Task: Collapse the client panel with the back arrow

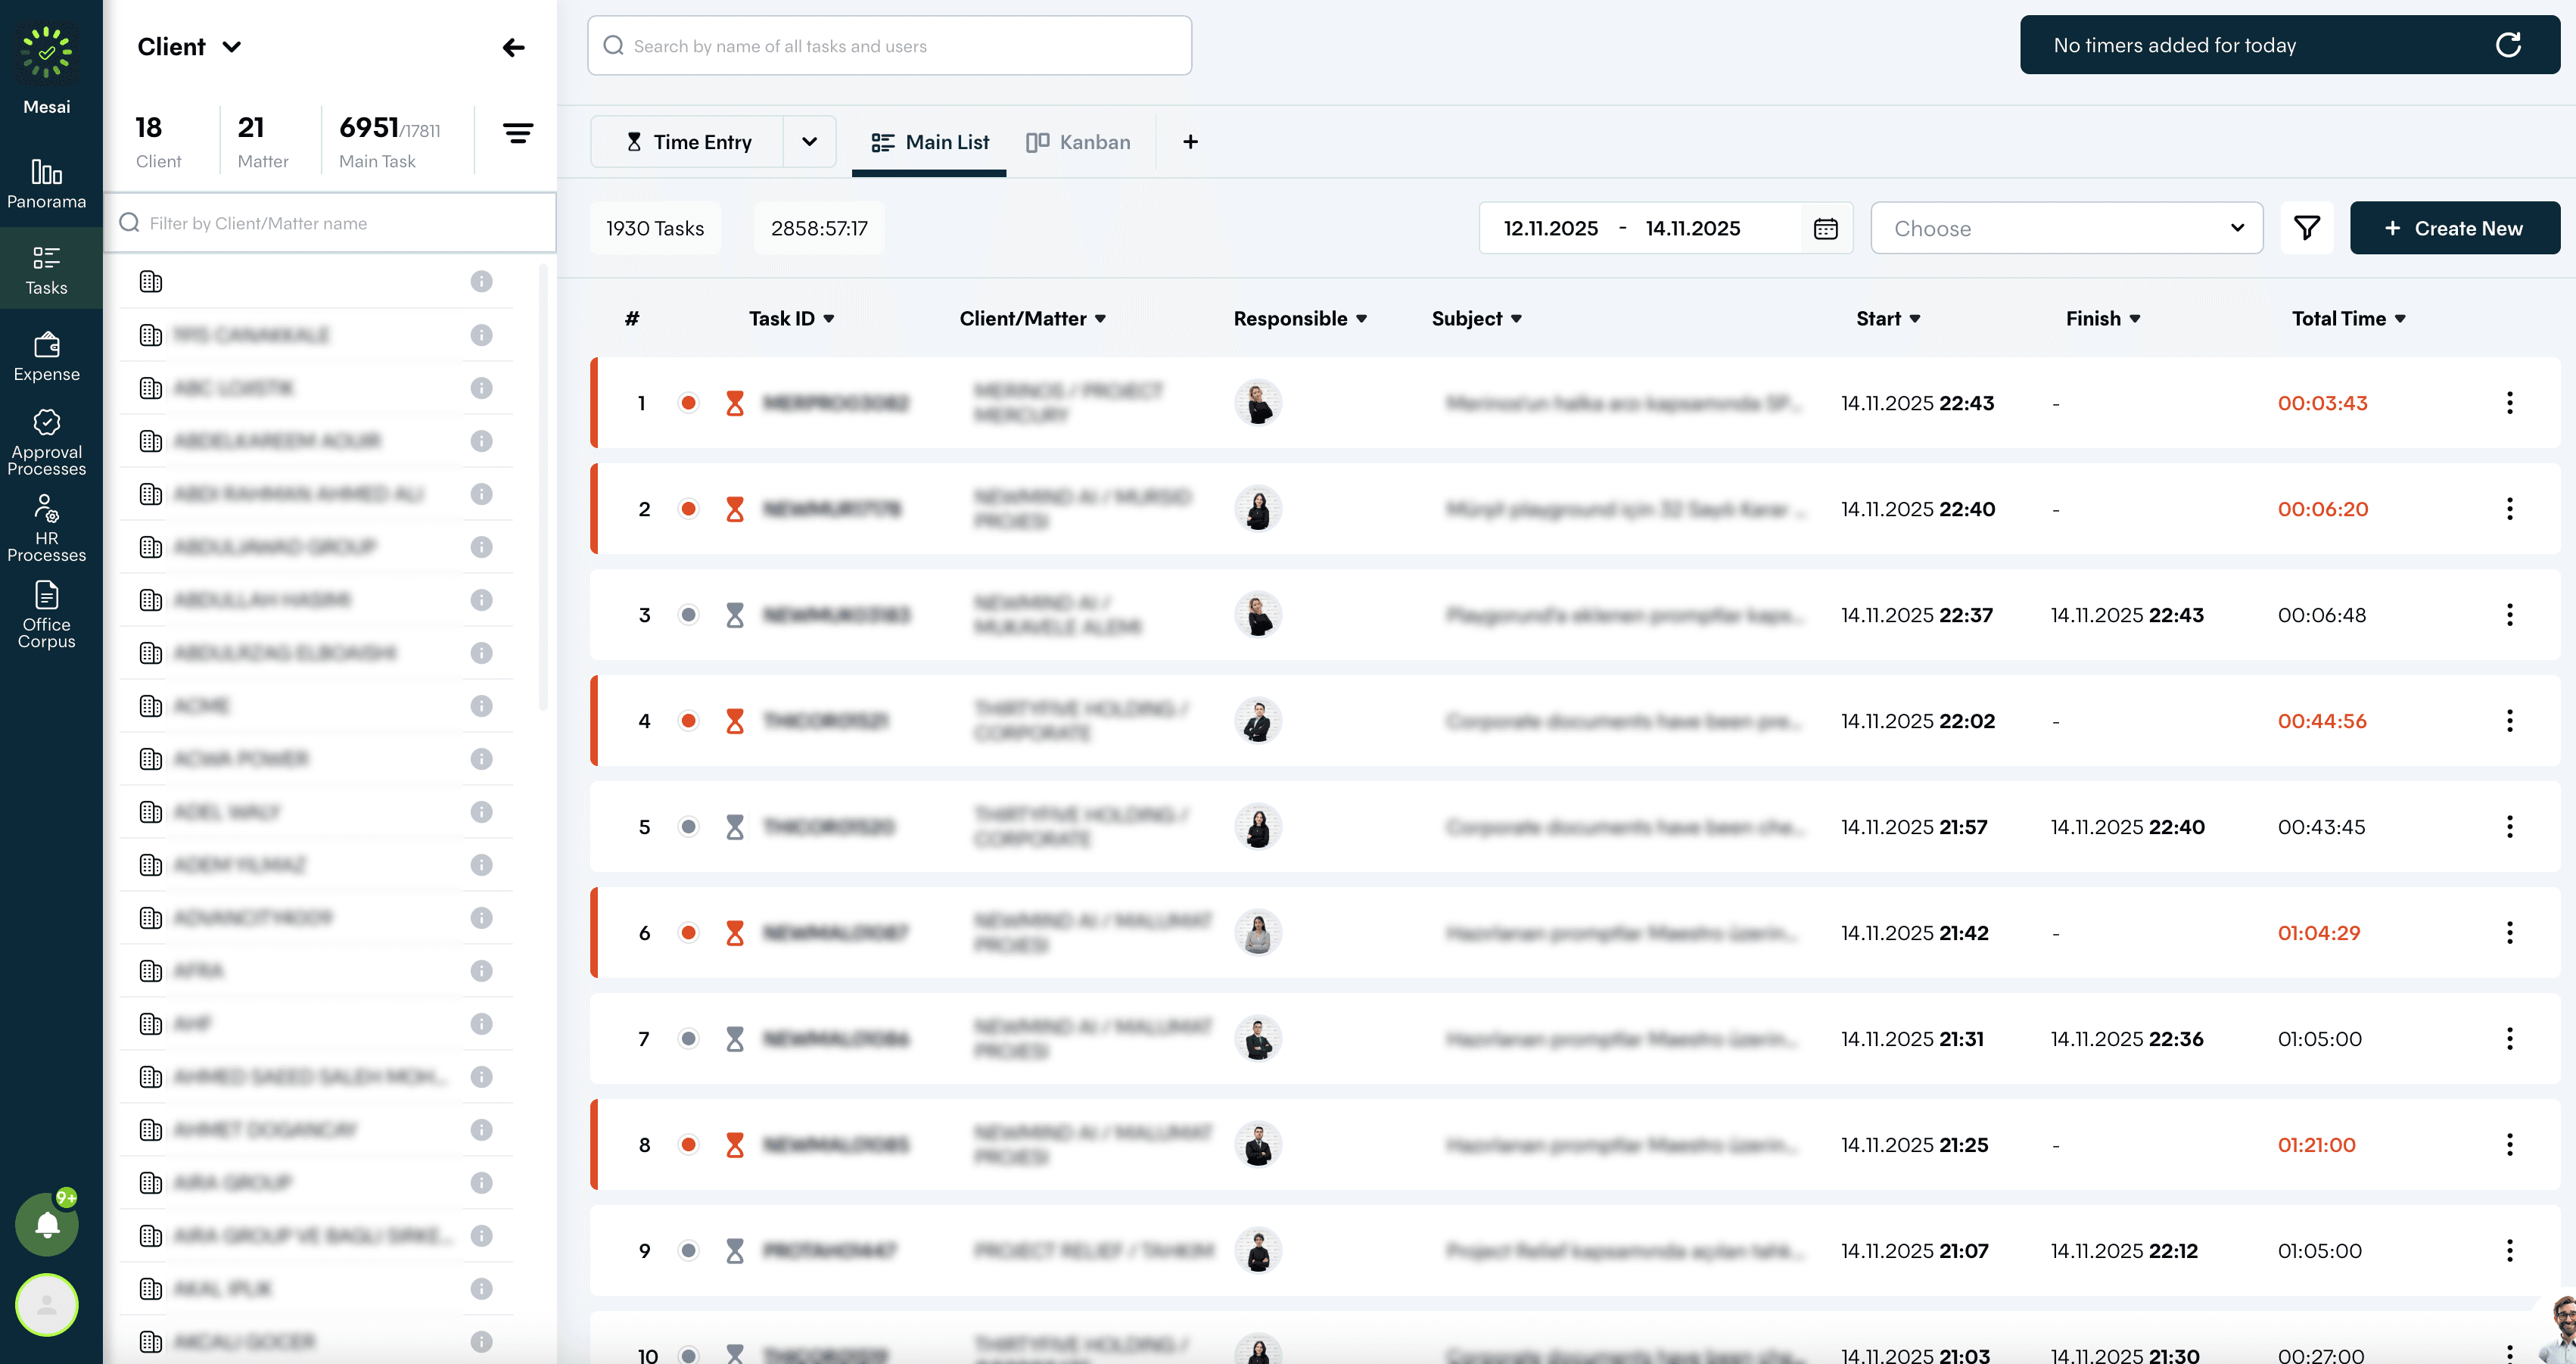Action: (x=513, y=47)
